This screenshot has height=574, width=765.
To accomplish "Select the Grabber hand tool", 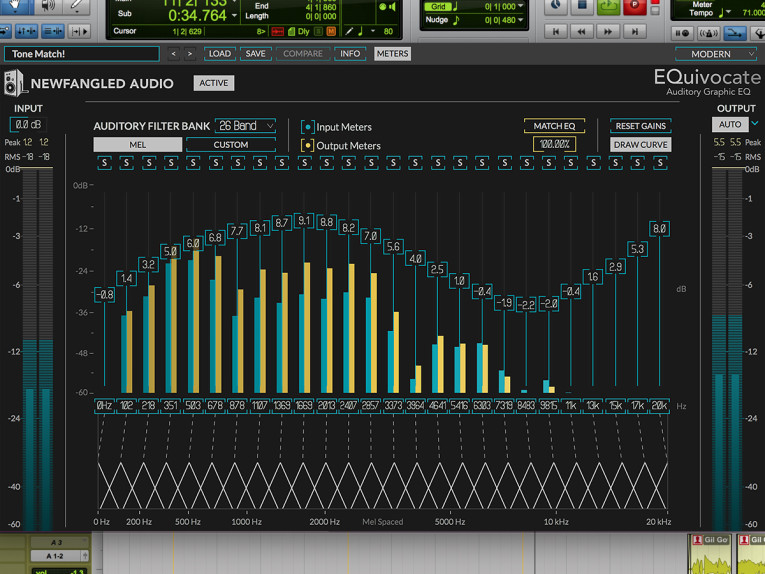I will [x=15, y=6].
